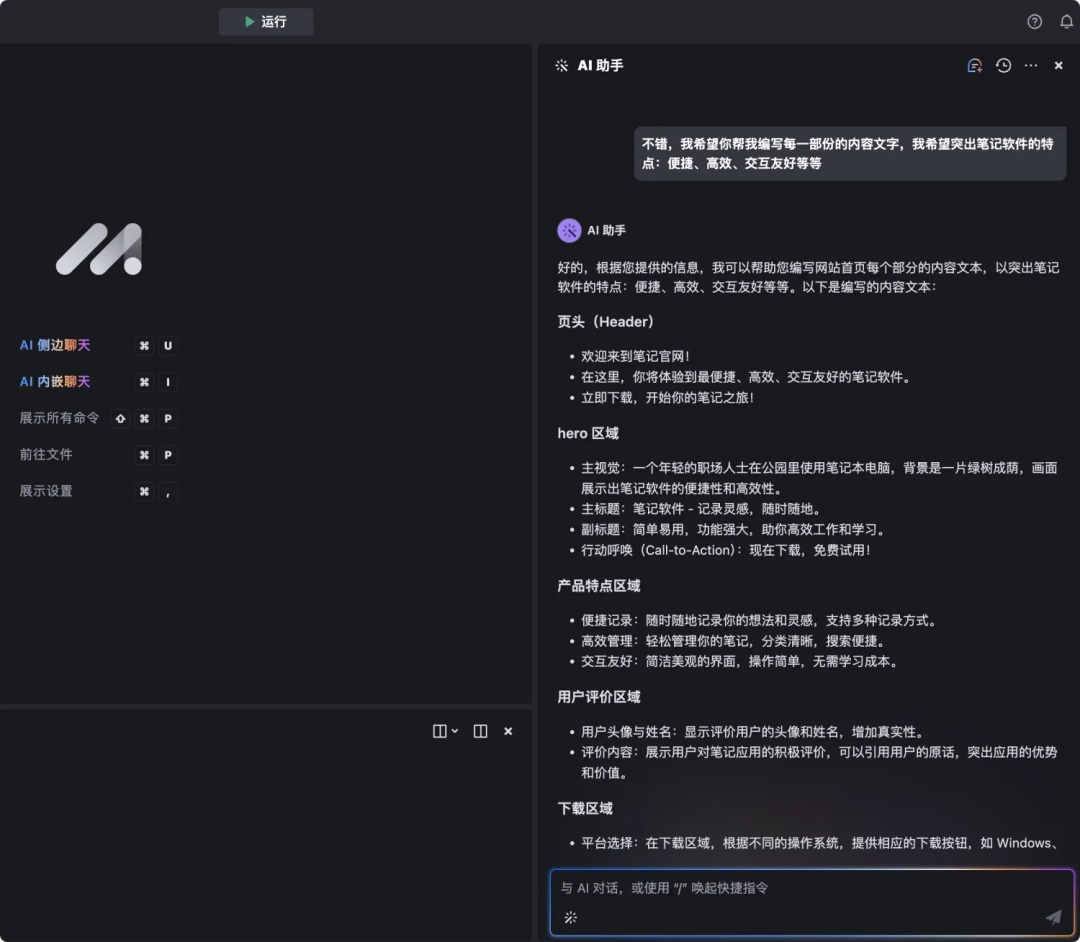The height and width of the screenshot is (942, 1080).
Task: Click the 运行 button
Action: (265, 21)
